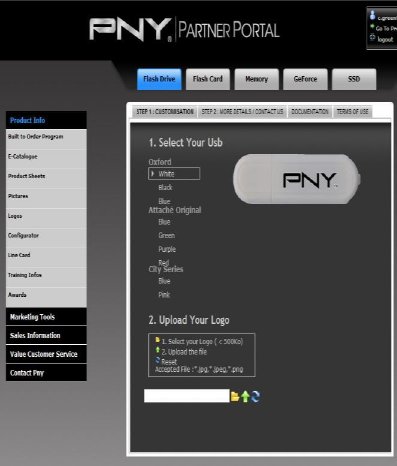397x466 pixels.
Task: Click the logout icon in the header
Action: 372,38
